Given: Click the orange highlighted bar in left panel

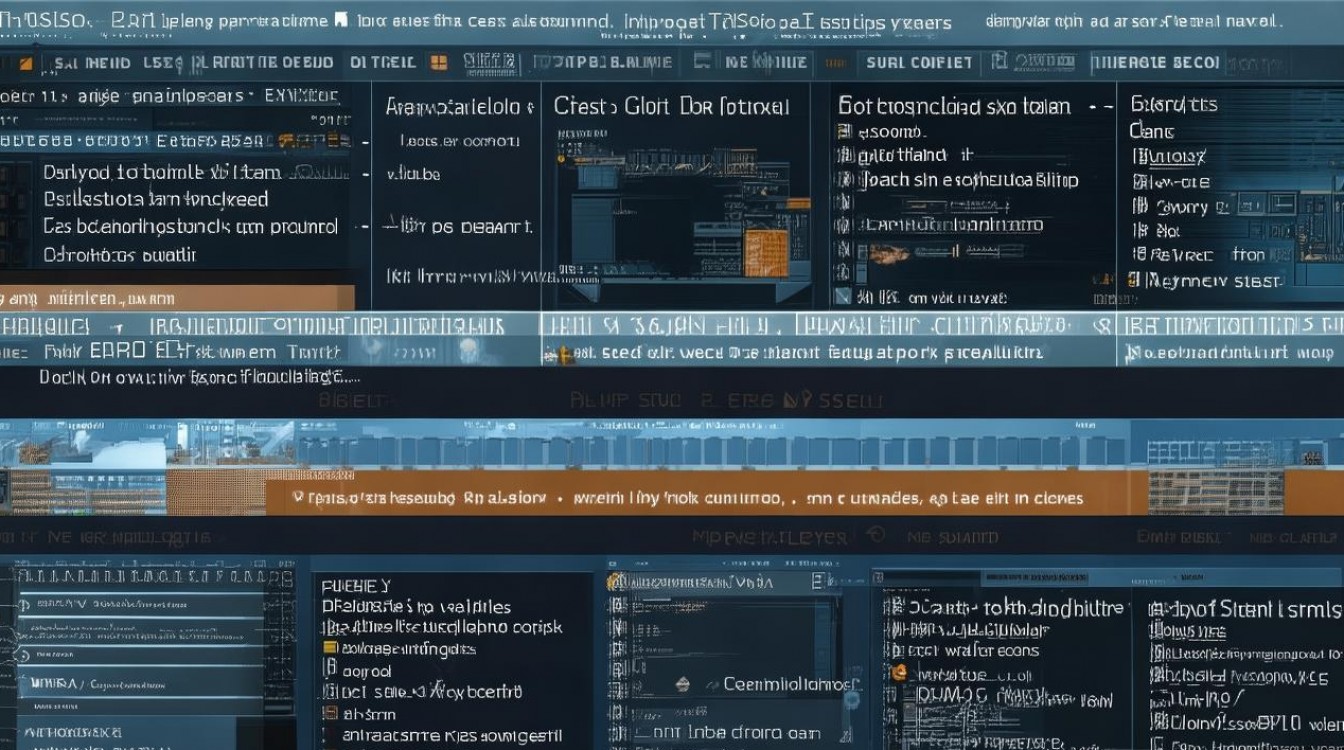Looking at the screenshot, I should click(177, 297).
